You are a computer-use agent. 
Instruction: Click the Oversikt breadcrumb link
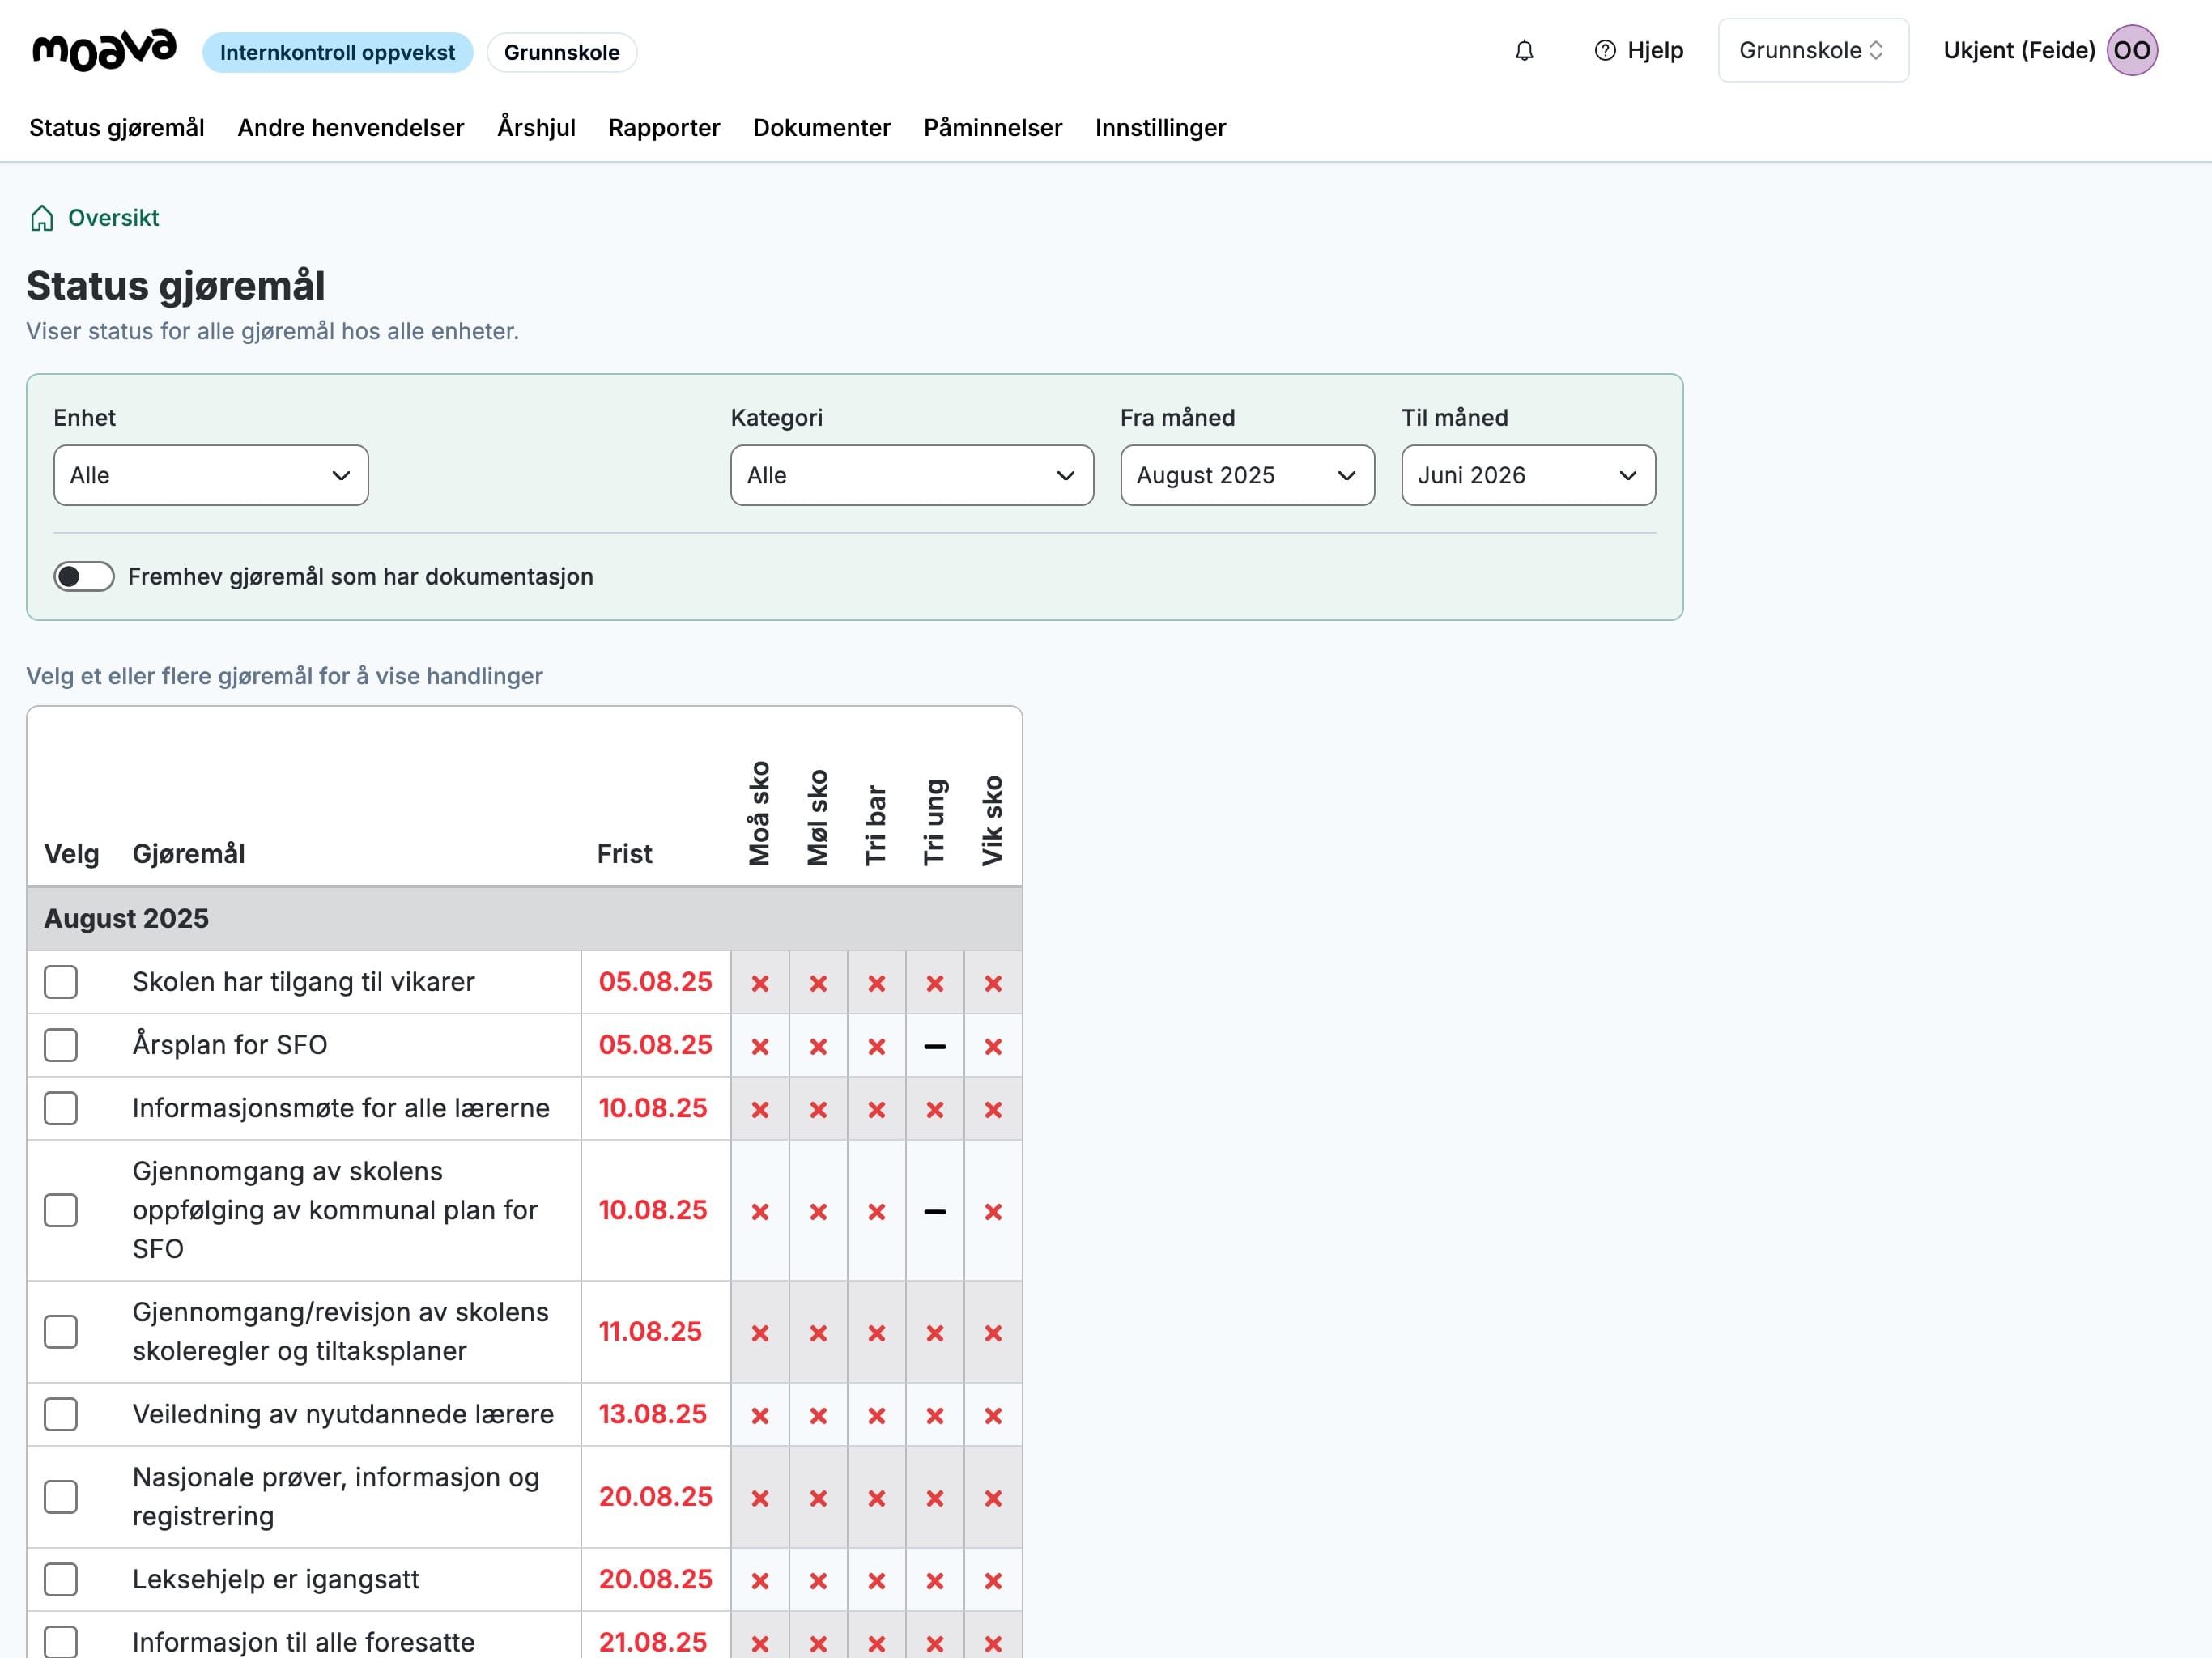pos(113,218)
